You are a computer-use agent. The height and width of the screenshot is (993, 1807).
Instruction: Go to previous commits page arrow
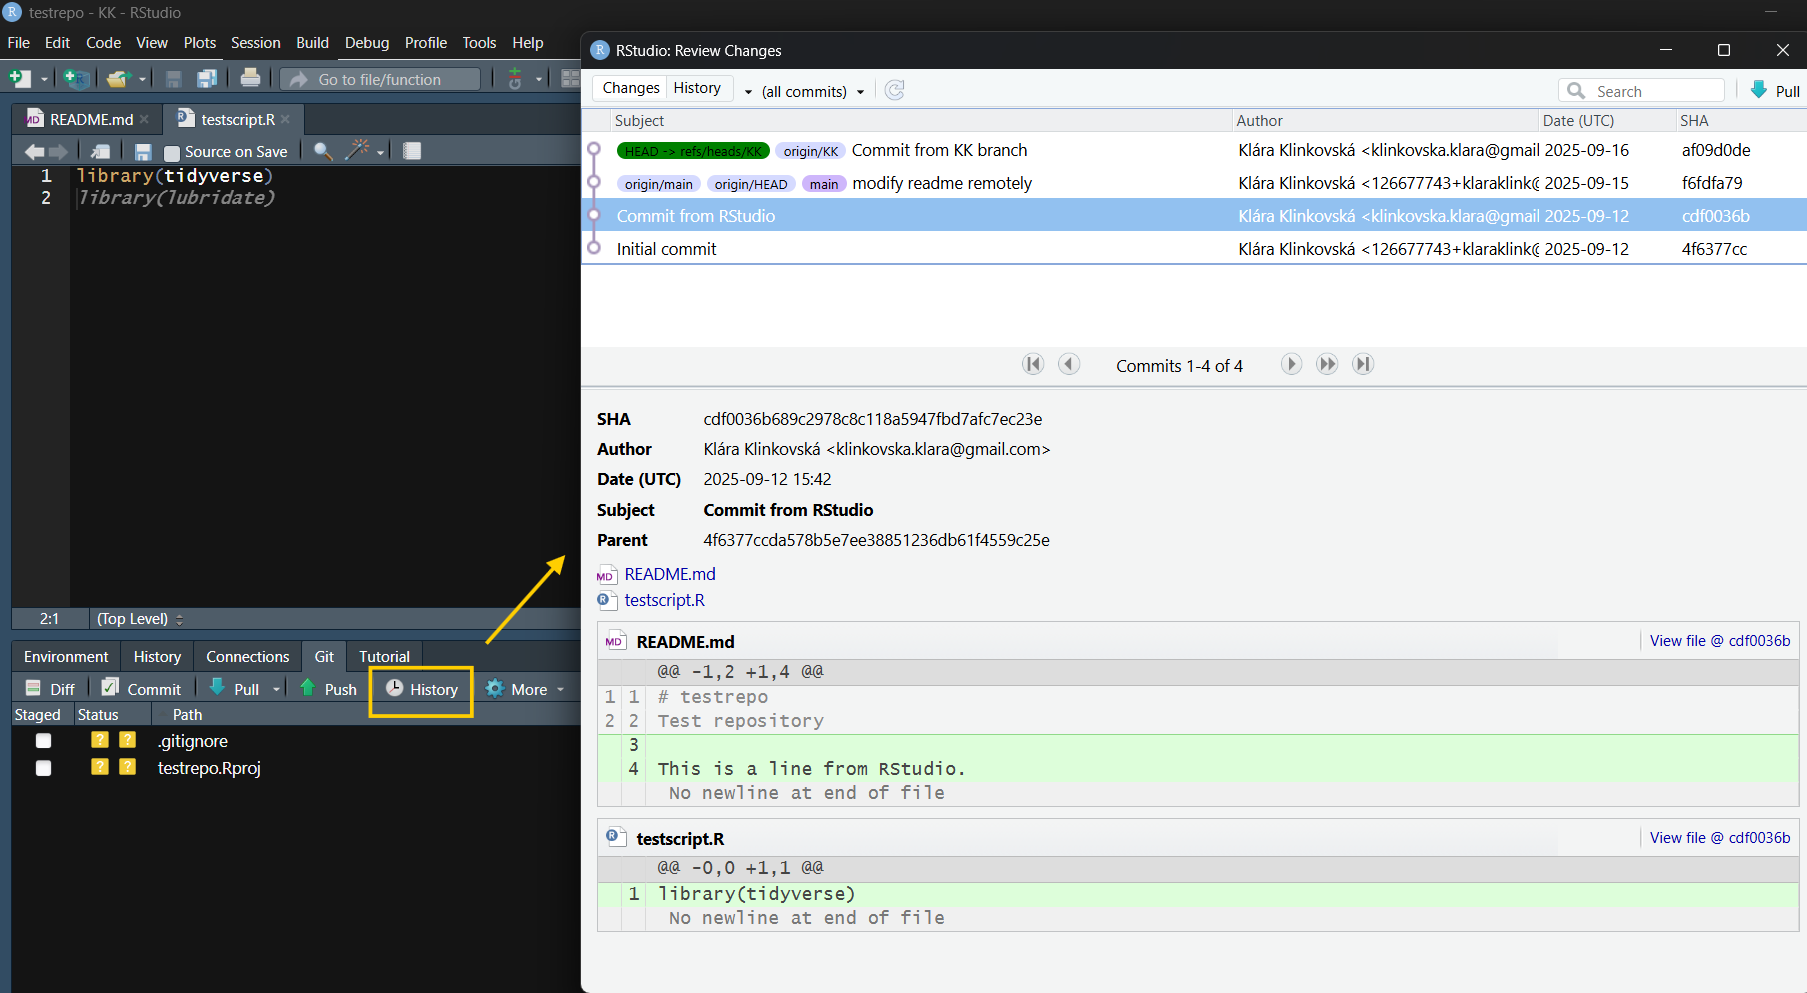click(x=1069, y=365)
